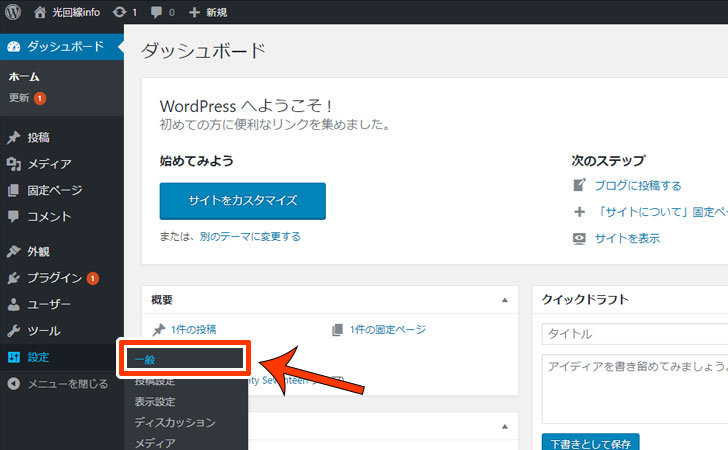The image size is (728, 450).
Task: Click the monitor icon beside サイトを表示
Action: [579, 239]
